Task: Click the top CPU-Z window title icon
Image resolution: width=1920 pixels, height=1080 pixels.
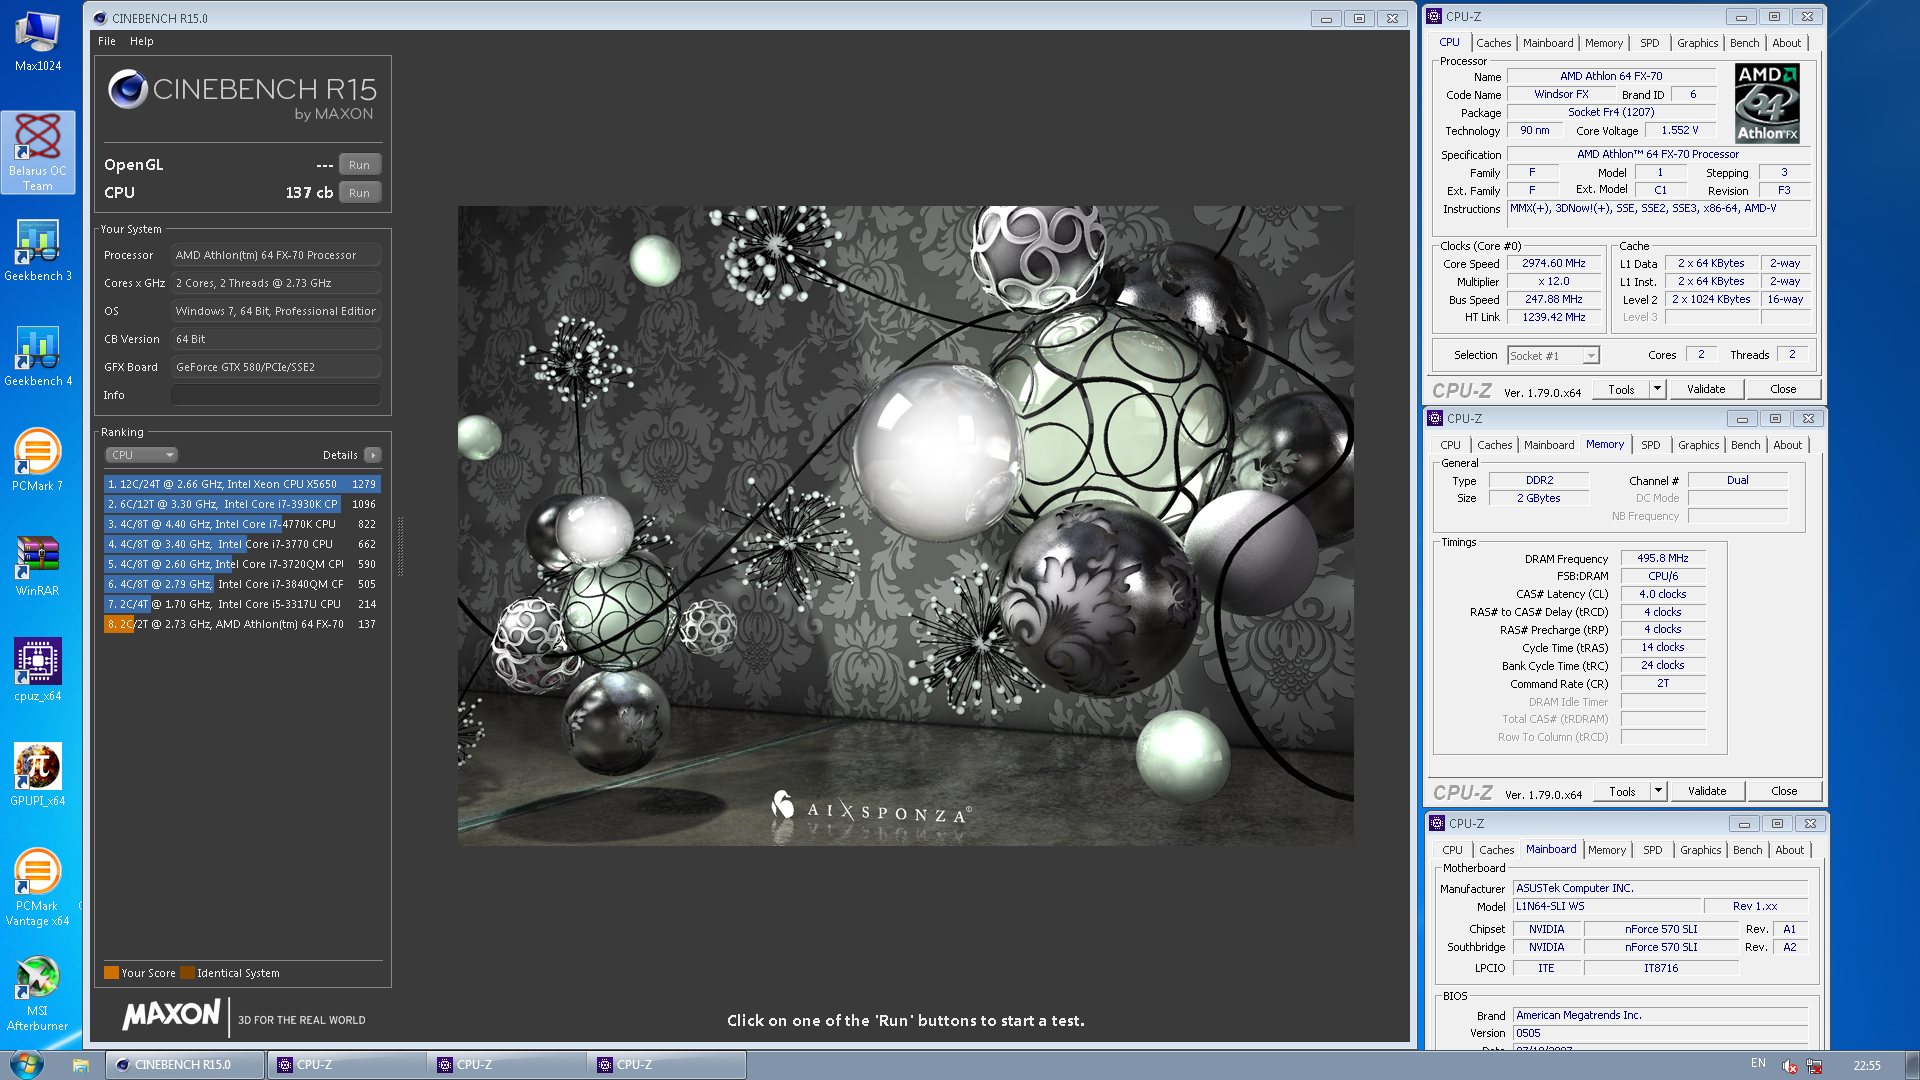Action: point(1434,16)
